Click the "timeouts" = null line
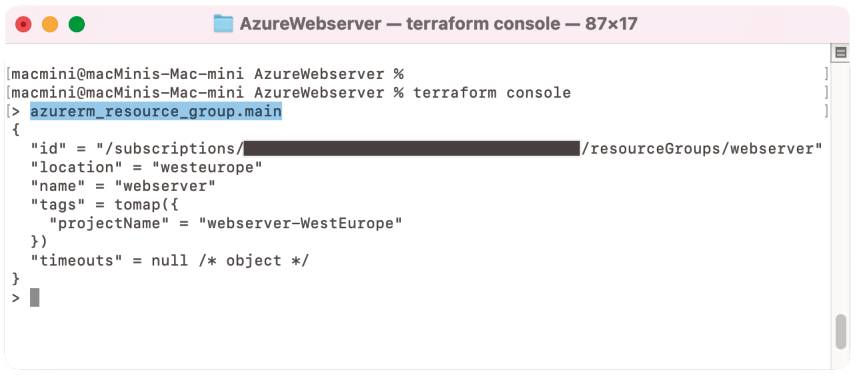 coord(170,261)
